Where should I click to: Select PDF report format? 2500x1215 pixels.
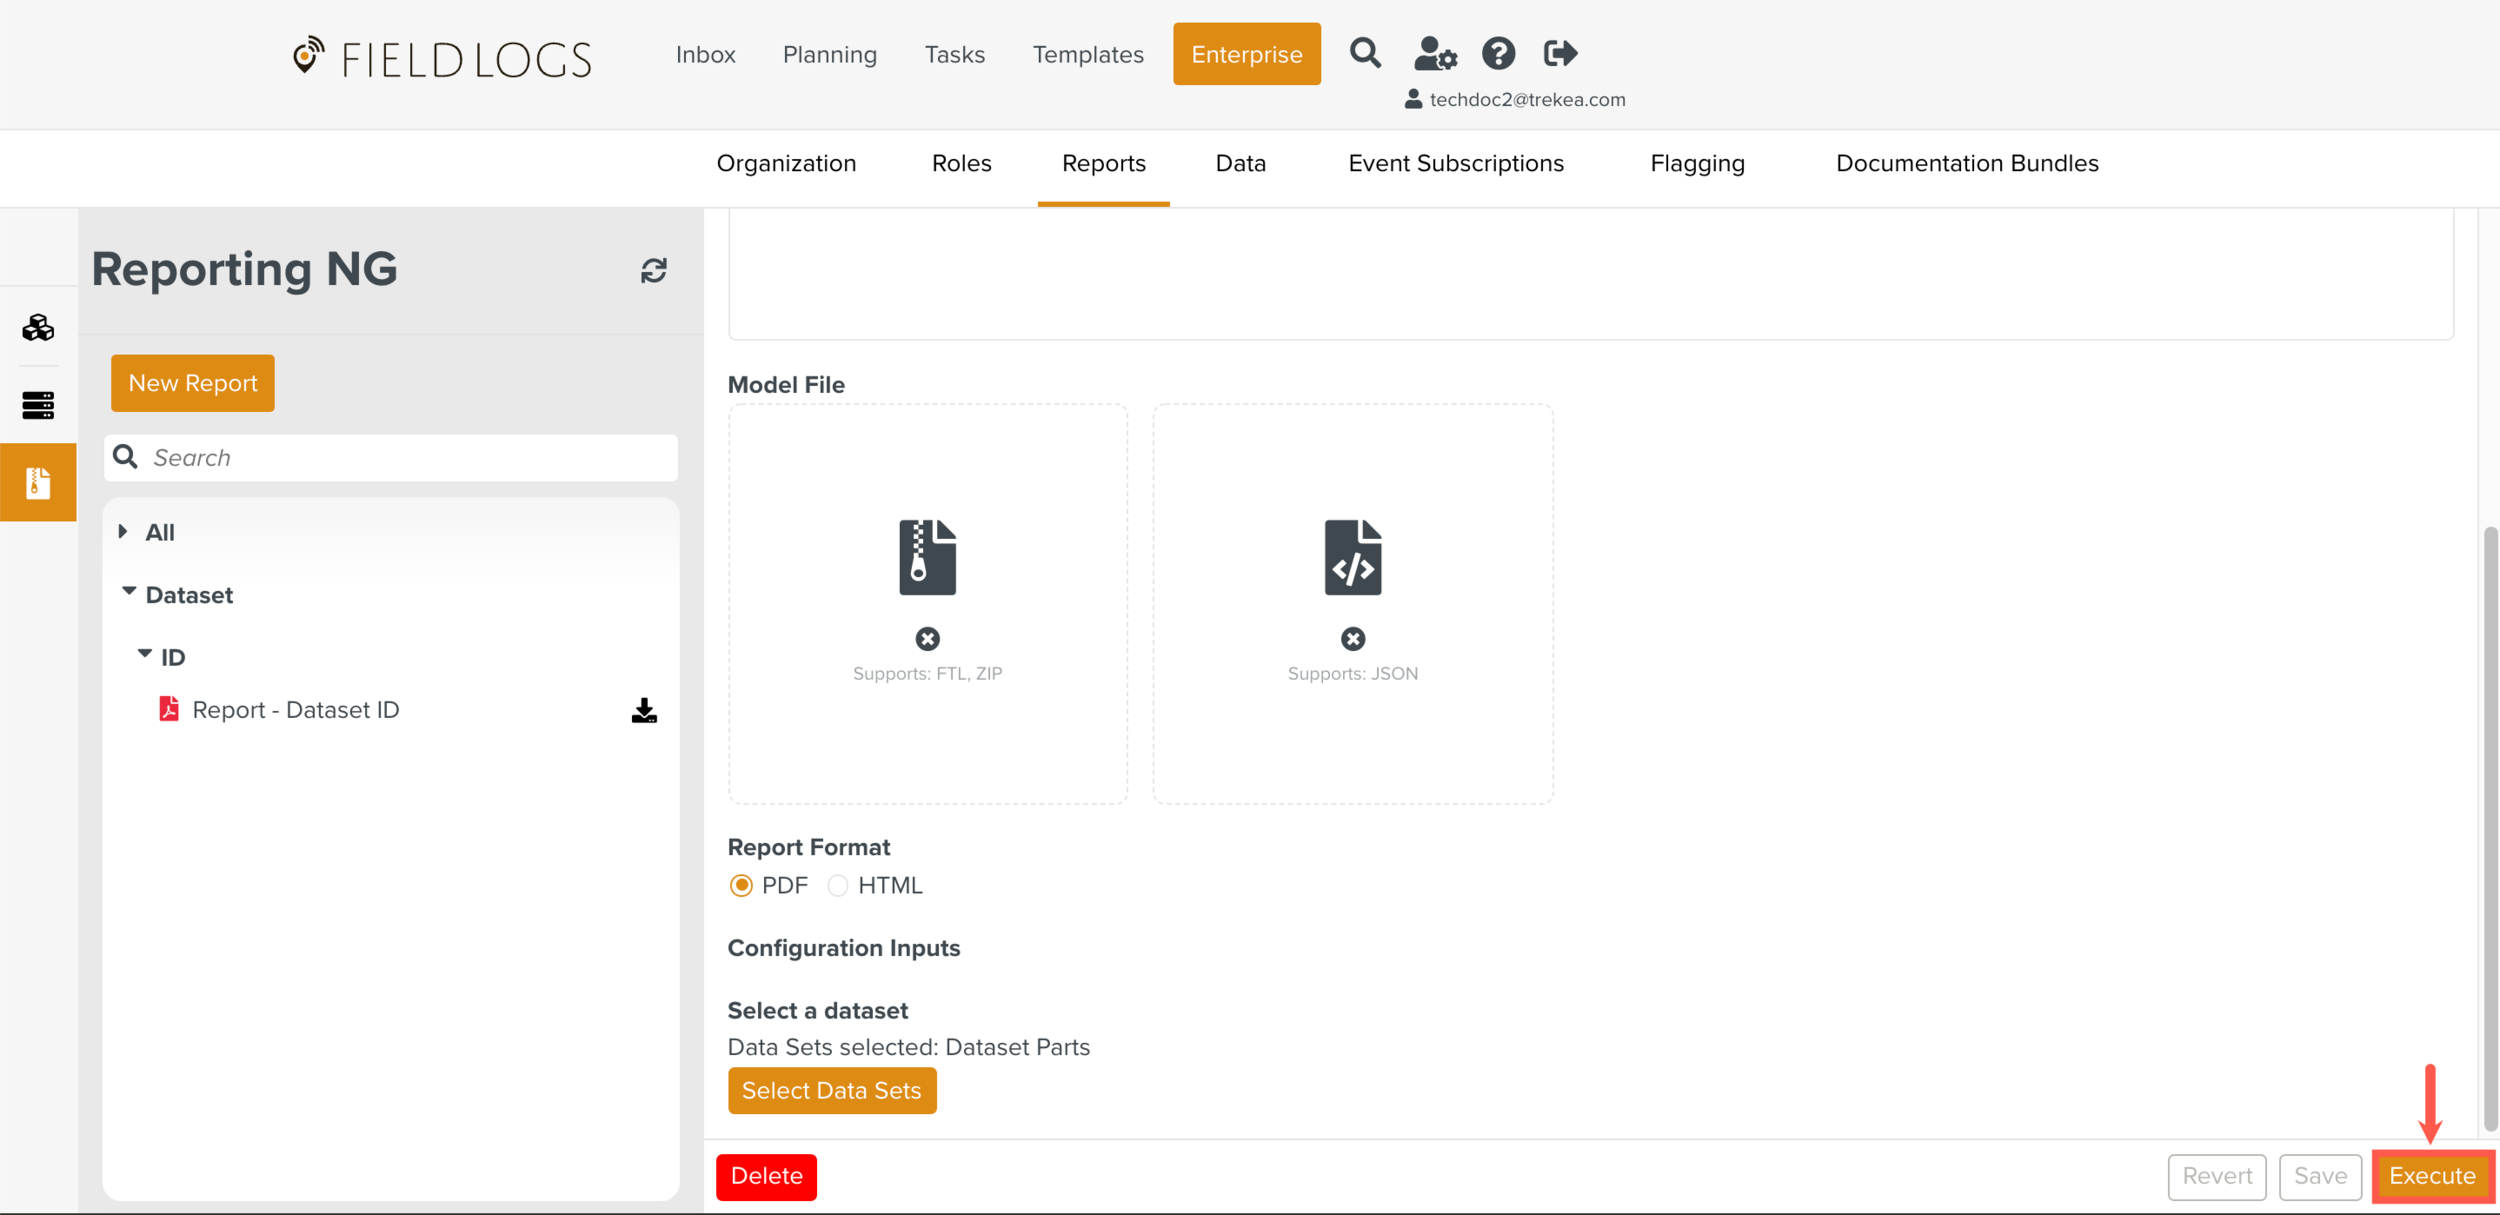point(741,886)
